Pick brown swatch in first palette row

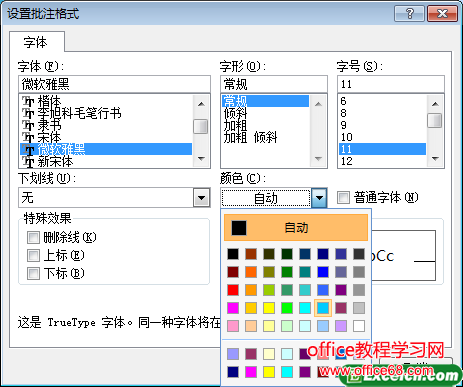tap(251, 254)
